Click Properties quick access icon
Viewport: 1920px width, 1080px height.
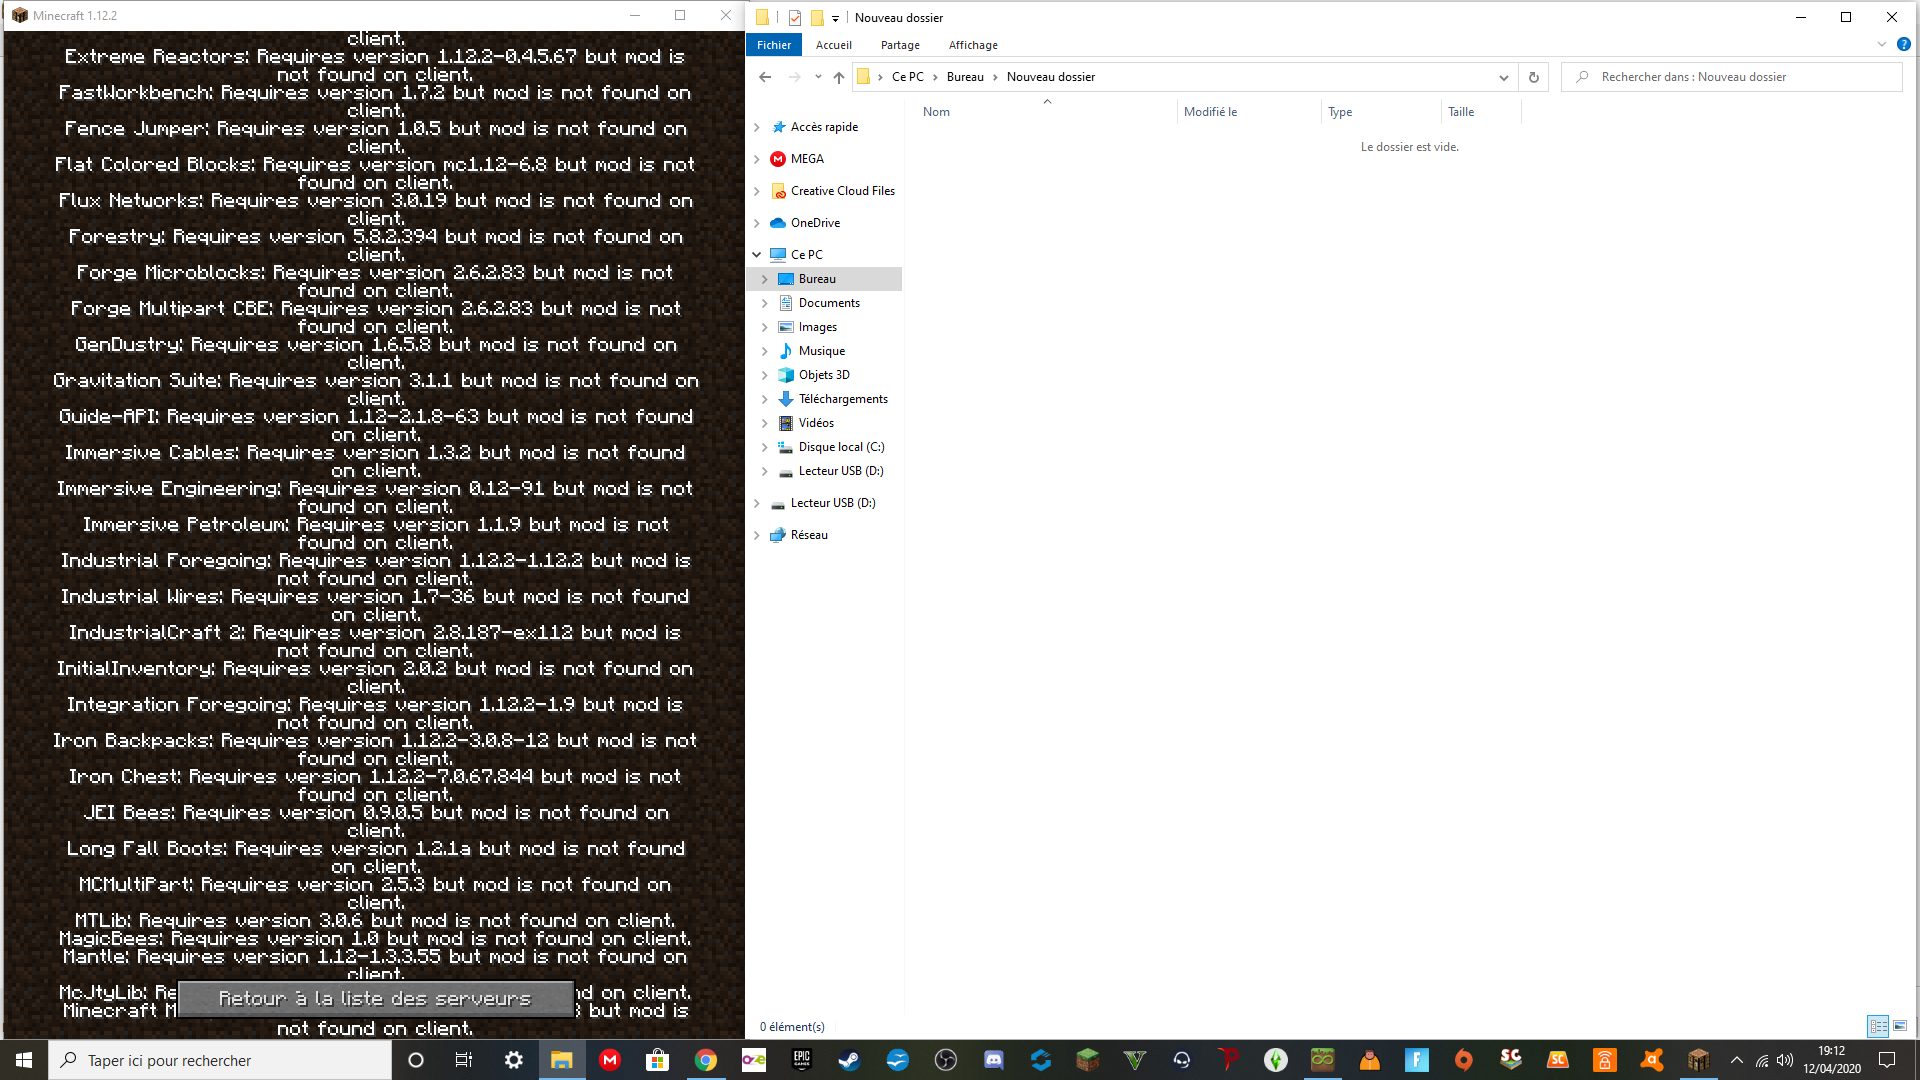pos(794,18)
